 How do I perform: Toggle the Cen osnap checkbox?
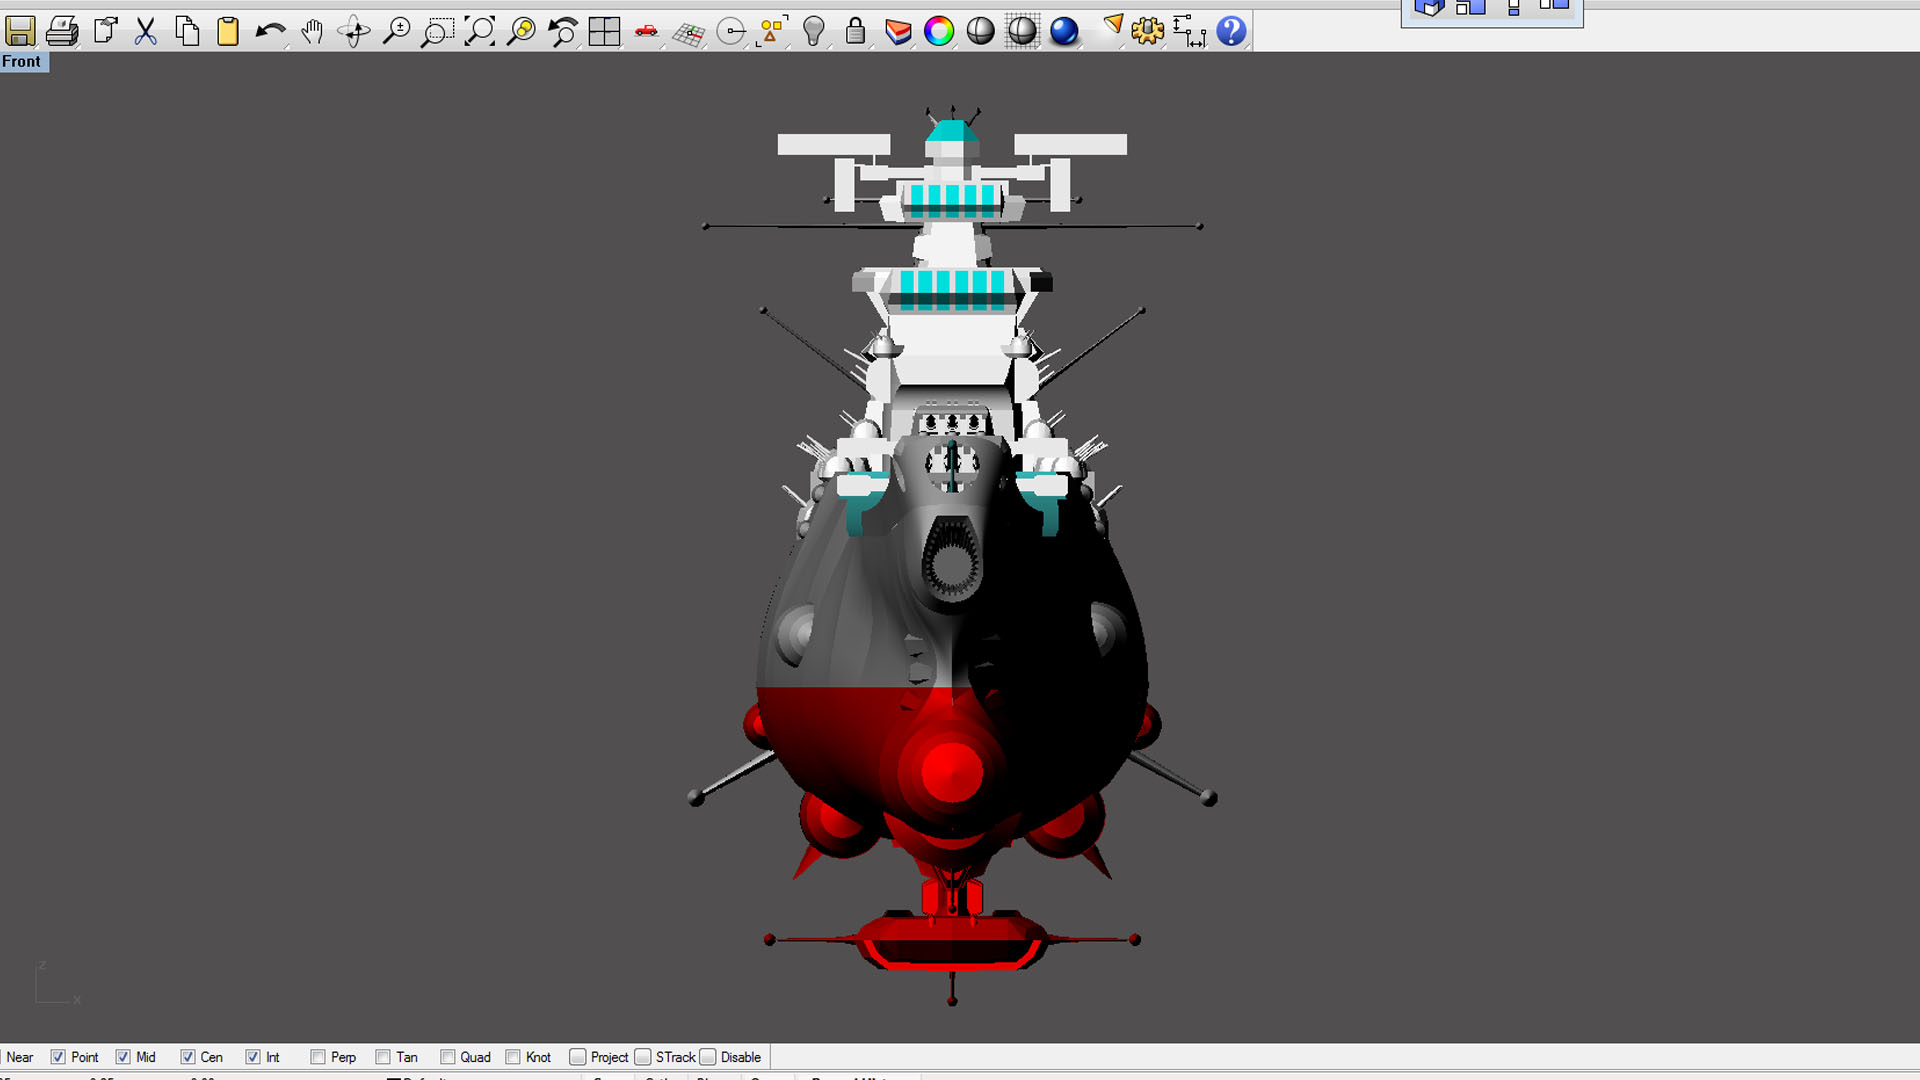click(x=188, y=1057)
